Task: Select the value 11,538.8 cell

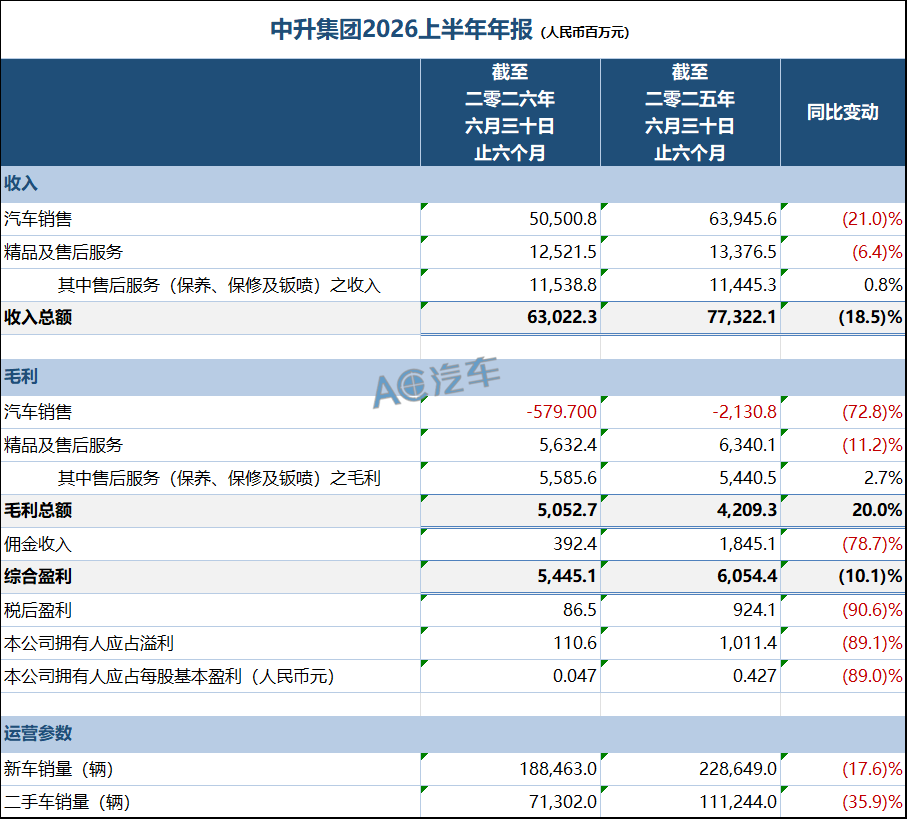Action: [510, 285]
